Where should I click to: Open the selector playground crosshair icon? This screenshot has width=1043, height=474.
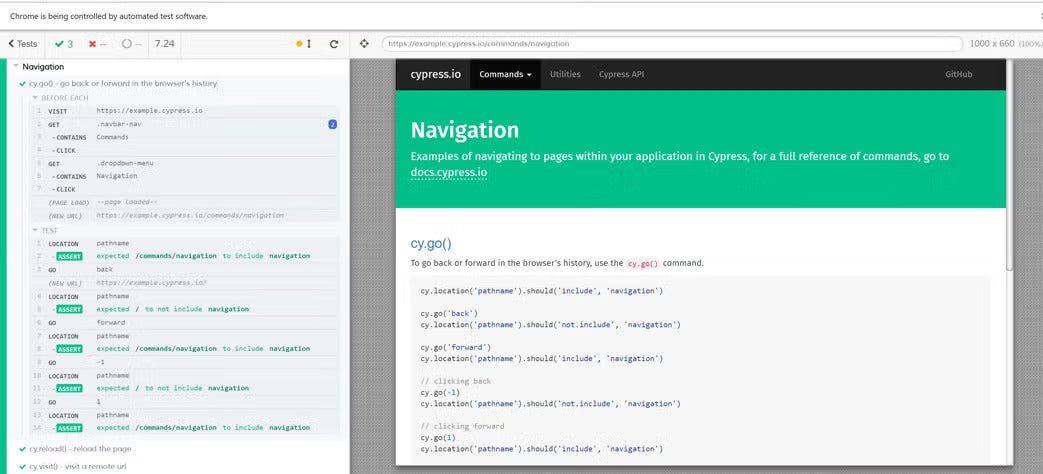pyautogui.click(x=364, y=44)
